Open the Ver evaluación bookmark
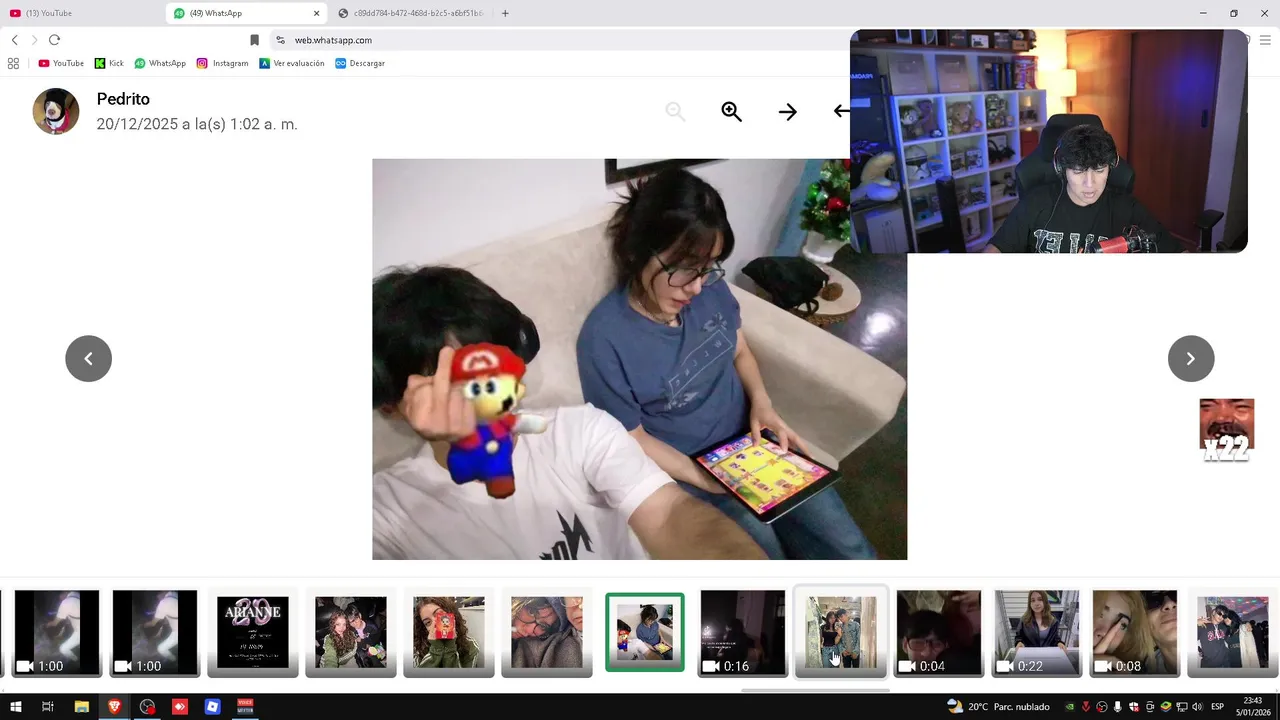1280x720 pixels. tap(292, 63)
